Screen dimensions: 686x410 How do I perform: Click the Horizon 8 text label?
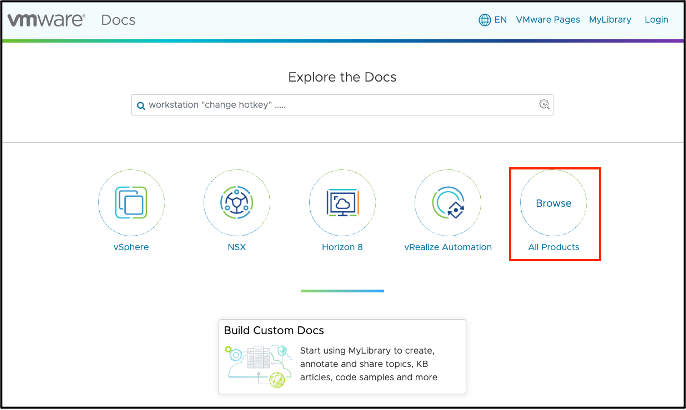(x=342, y=247)
